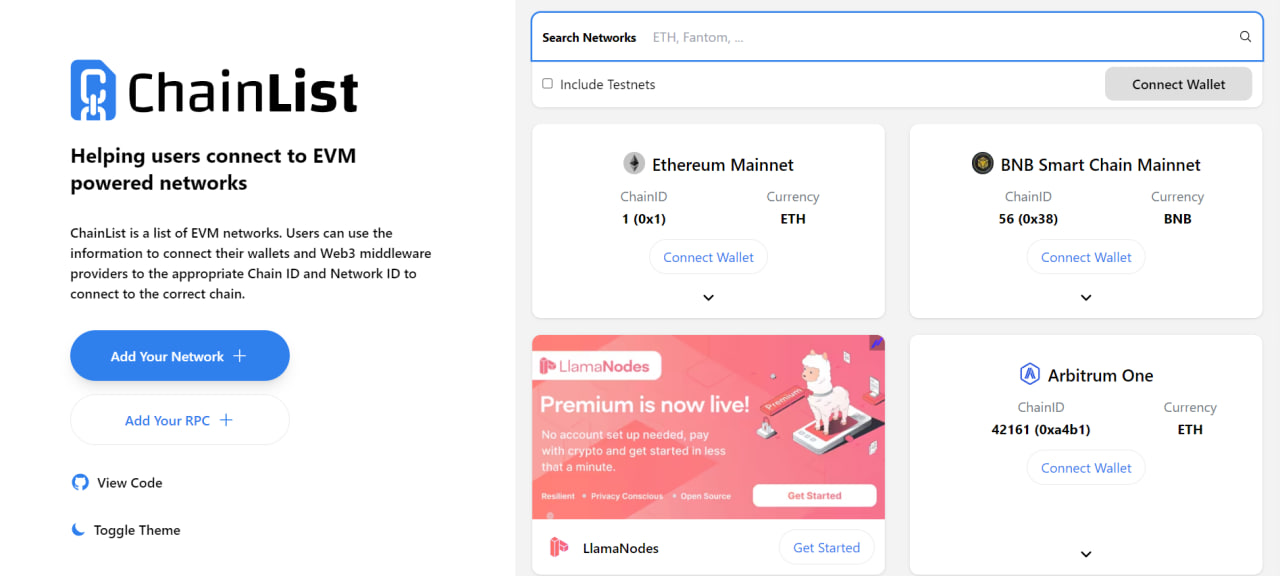The image size is (1280, 576).
Task: Click the BNB Smart Chain logo icon
Action: tap(983, 164)
